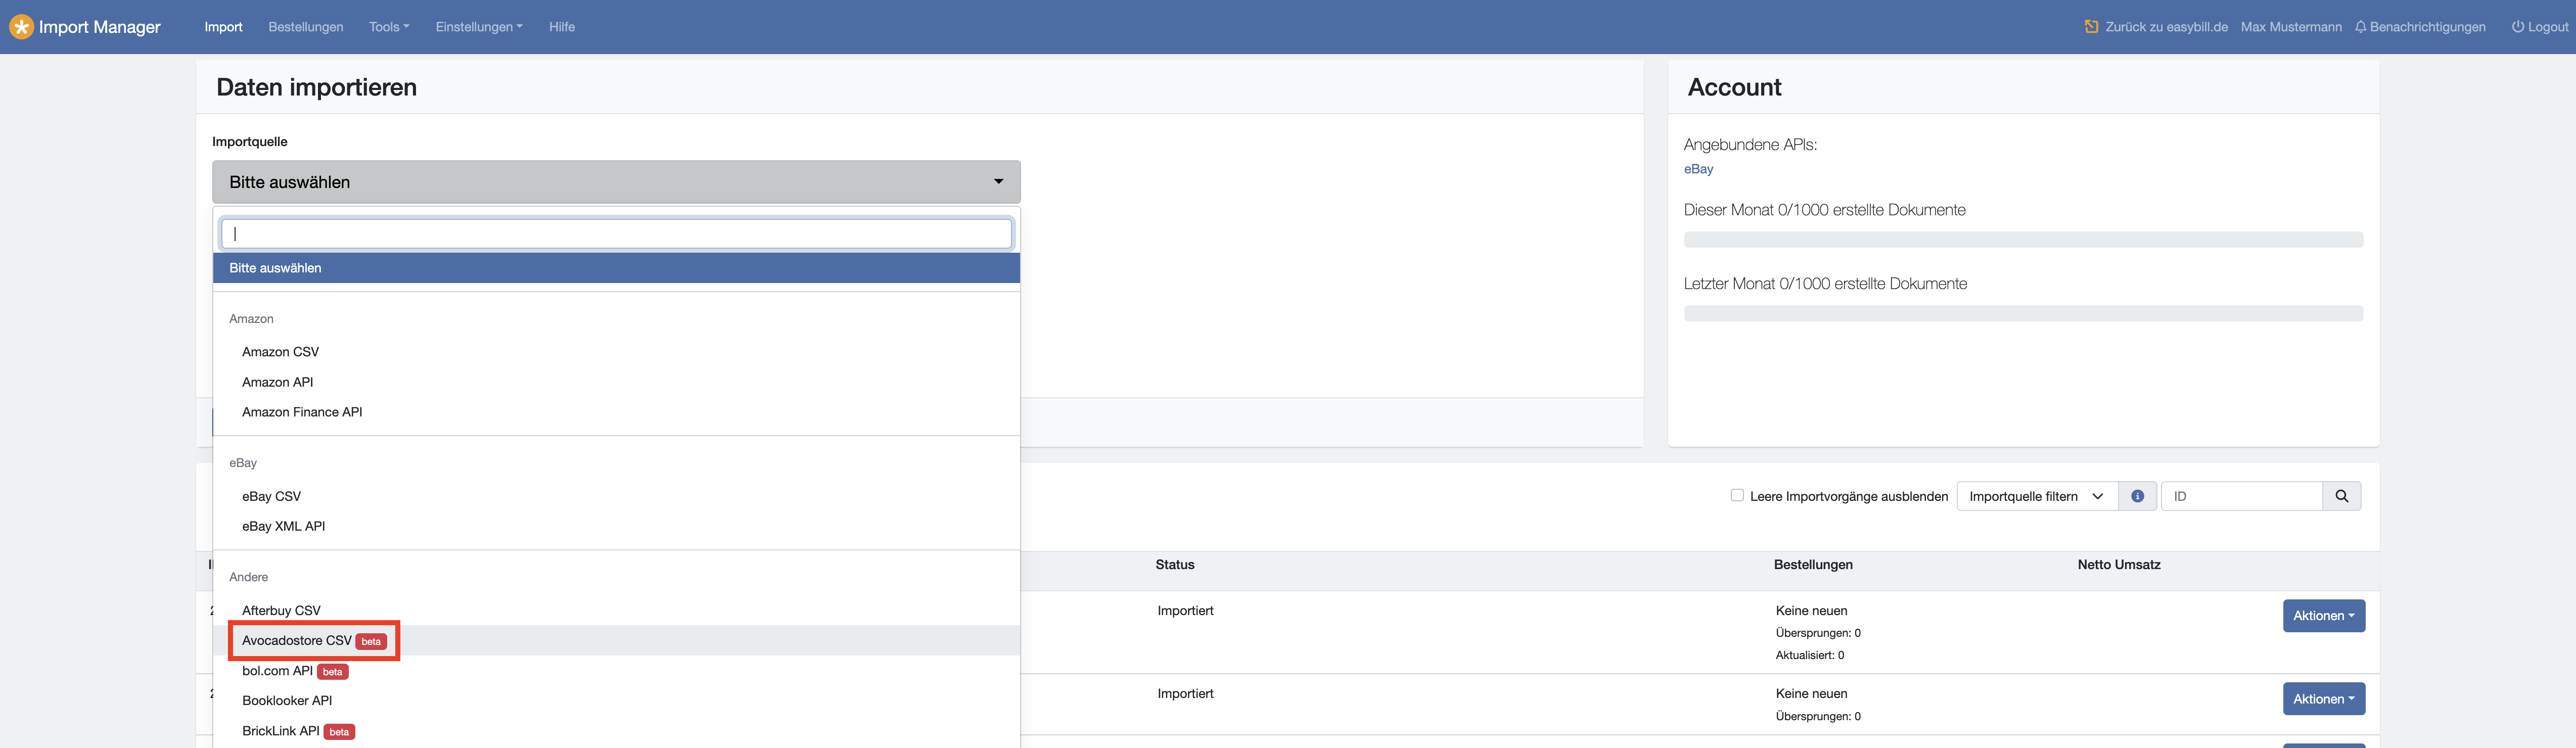This screenshot has width=2576, height=748.
Task: Select Amazon CSV from the list
Action: click(616, 352)
